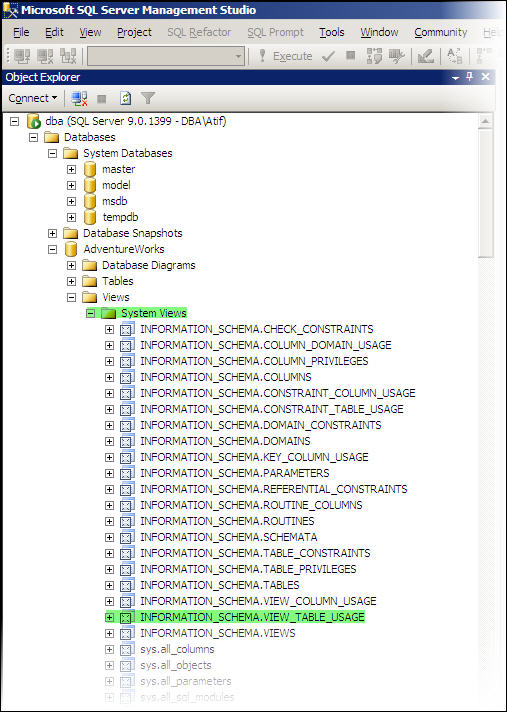Click the model database cylinder icon
The image size is (507, 712).
click(90, 185)
